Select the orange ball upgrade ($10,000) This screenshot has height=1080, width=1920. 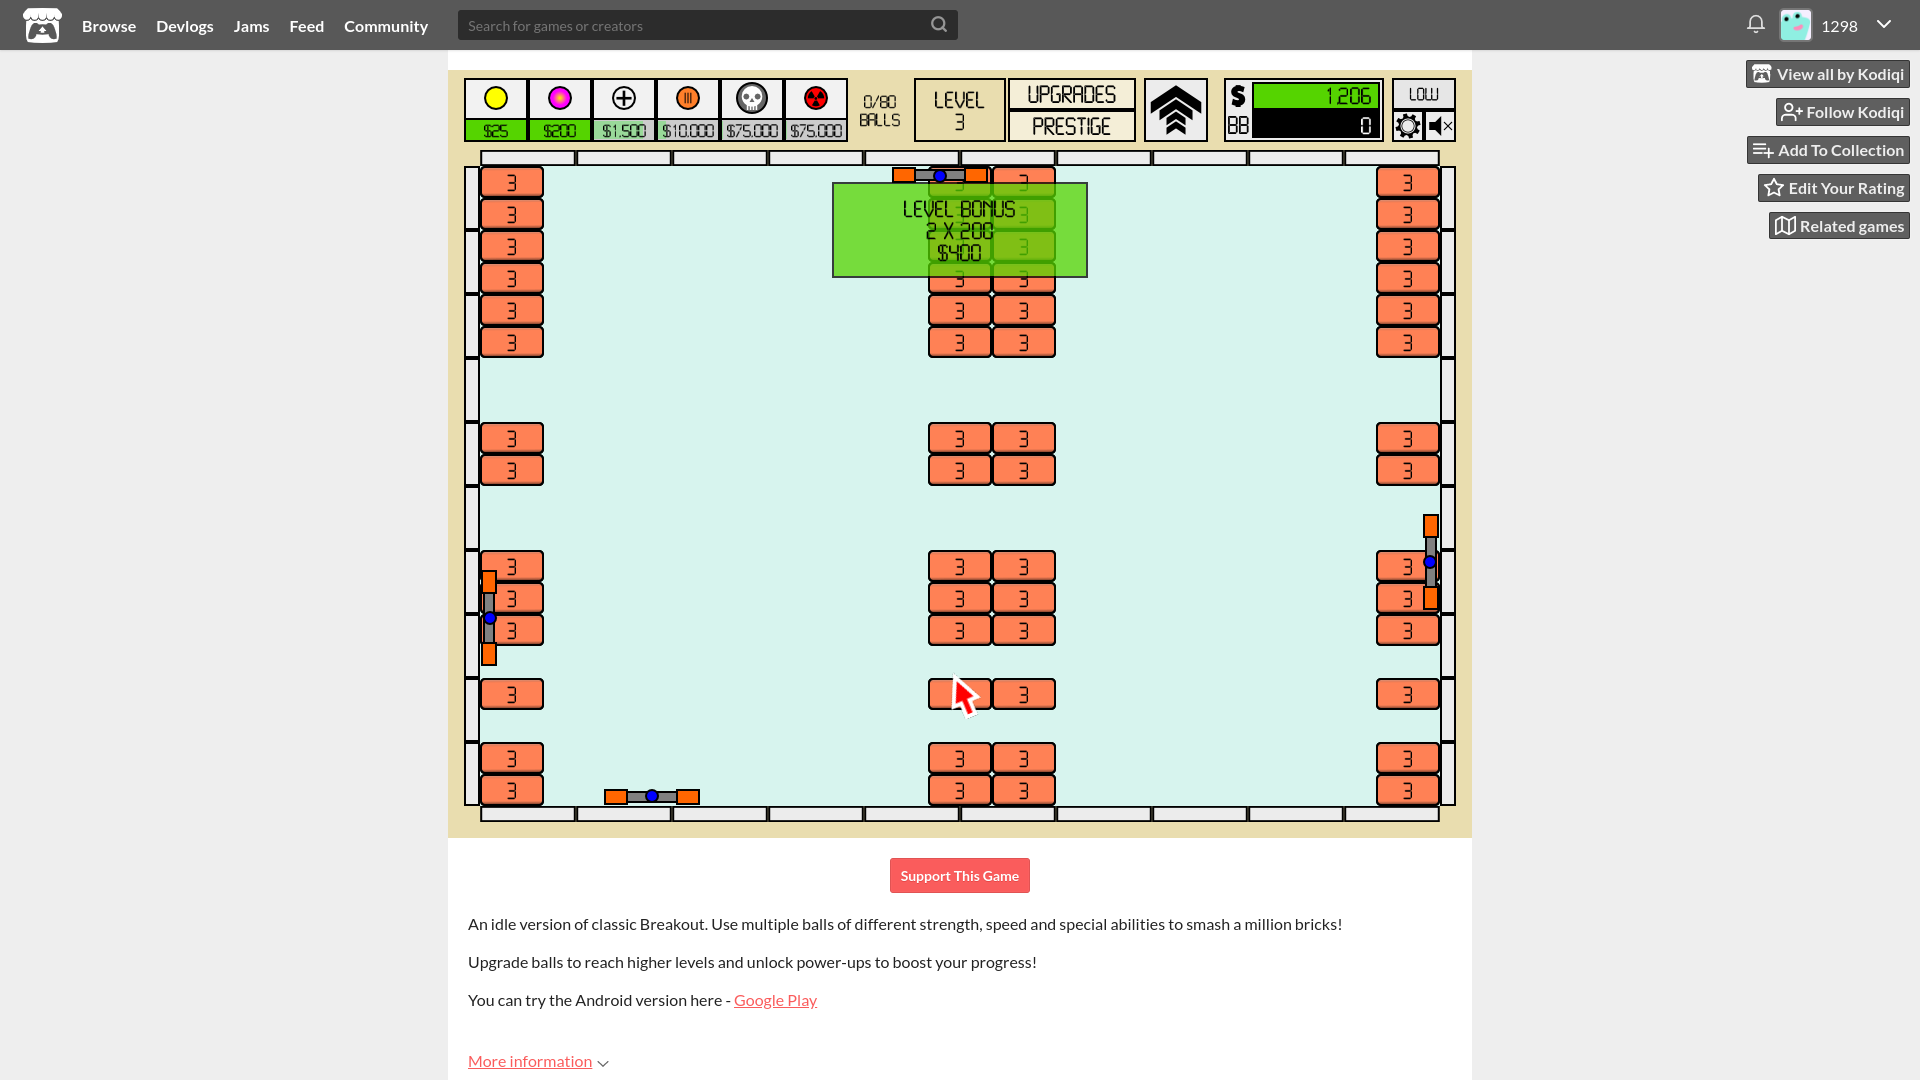(687, 109)
